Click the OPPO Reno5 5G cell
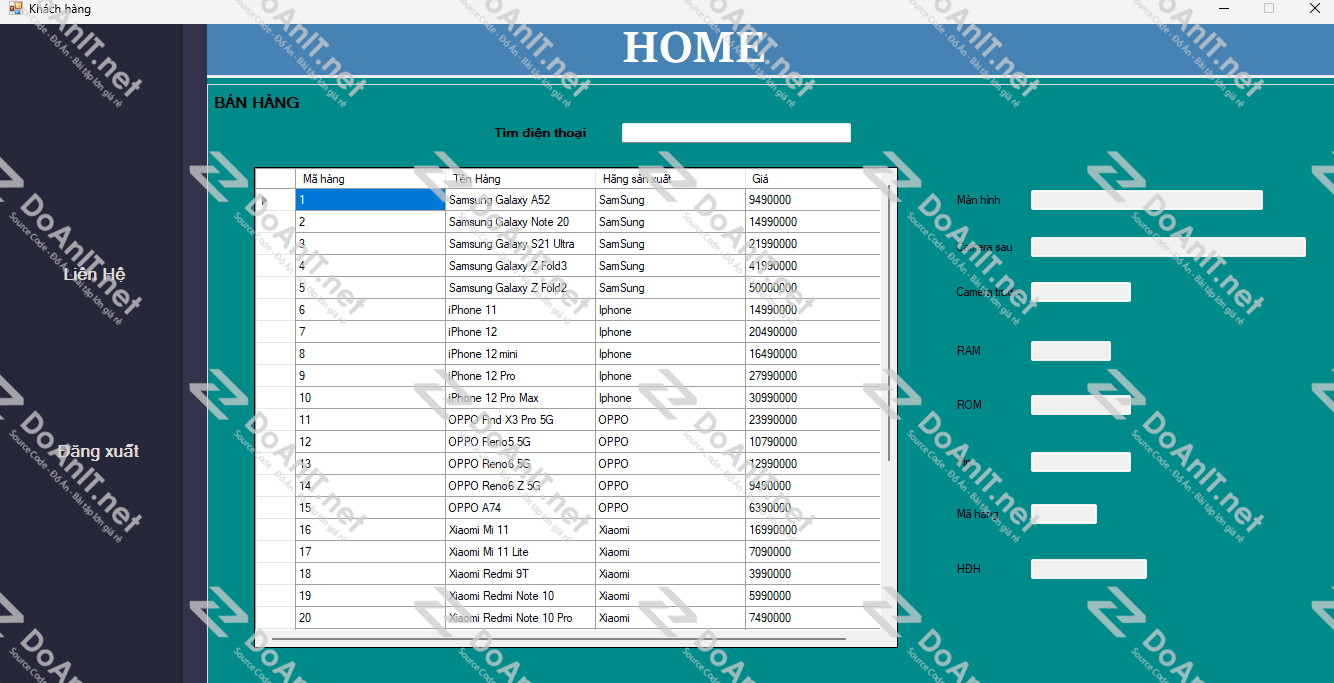The image size is (1334, 683). (x=520, y=442)
